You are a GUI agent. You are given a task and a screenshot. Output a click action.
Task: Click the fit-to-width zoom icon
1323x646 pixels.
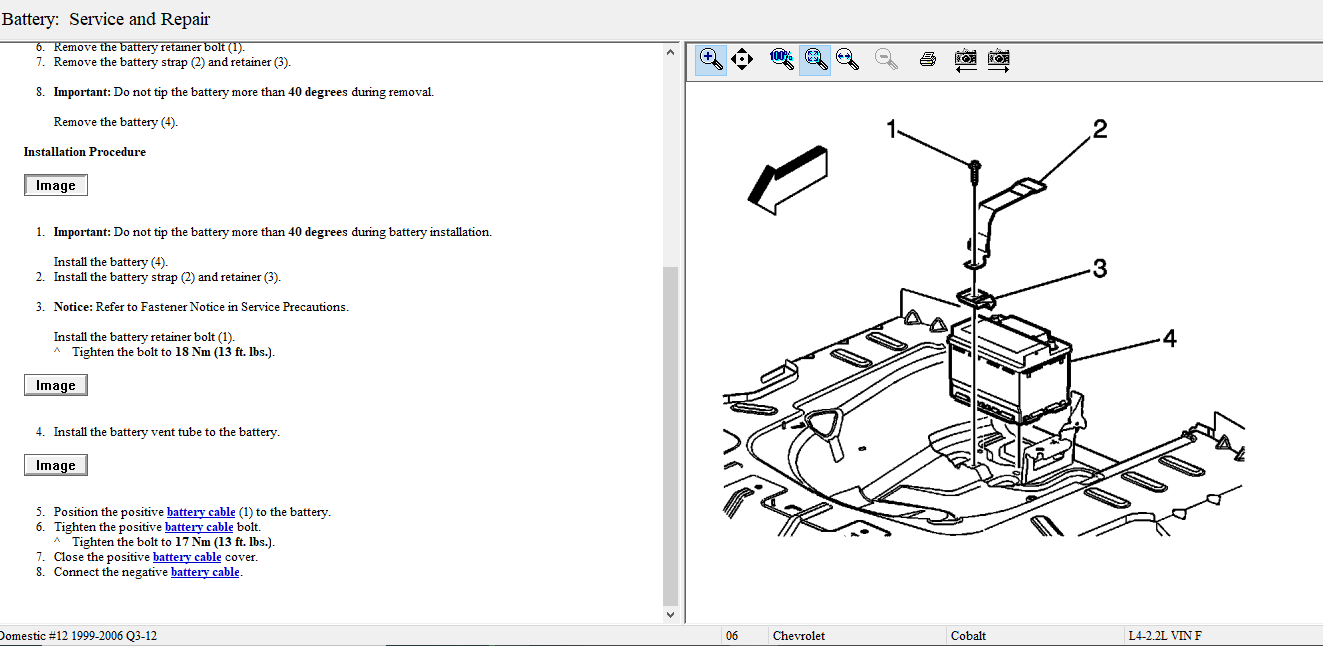(x=848, y=59)
